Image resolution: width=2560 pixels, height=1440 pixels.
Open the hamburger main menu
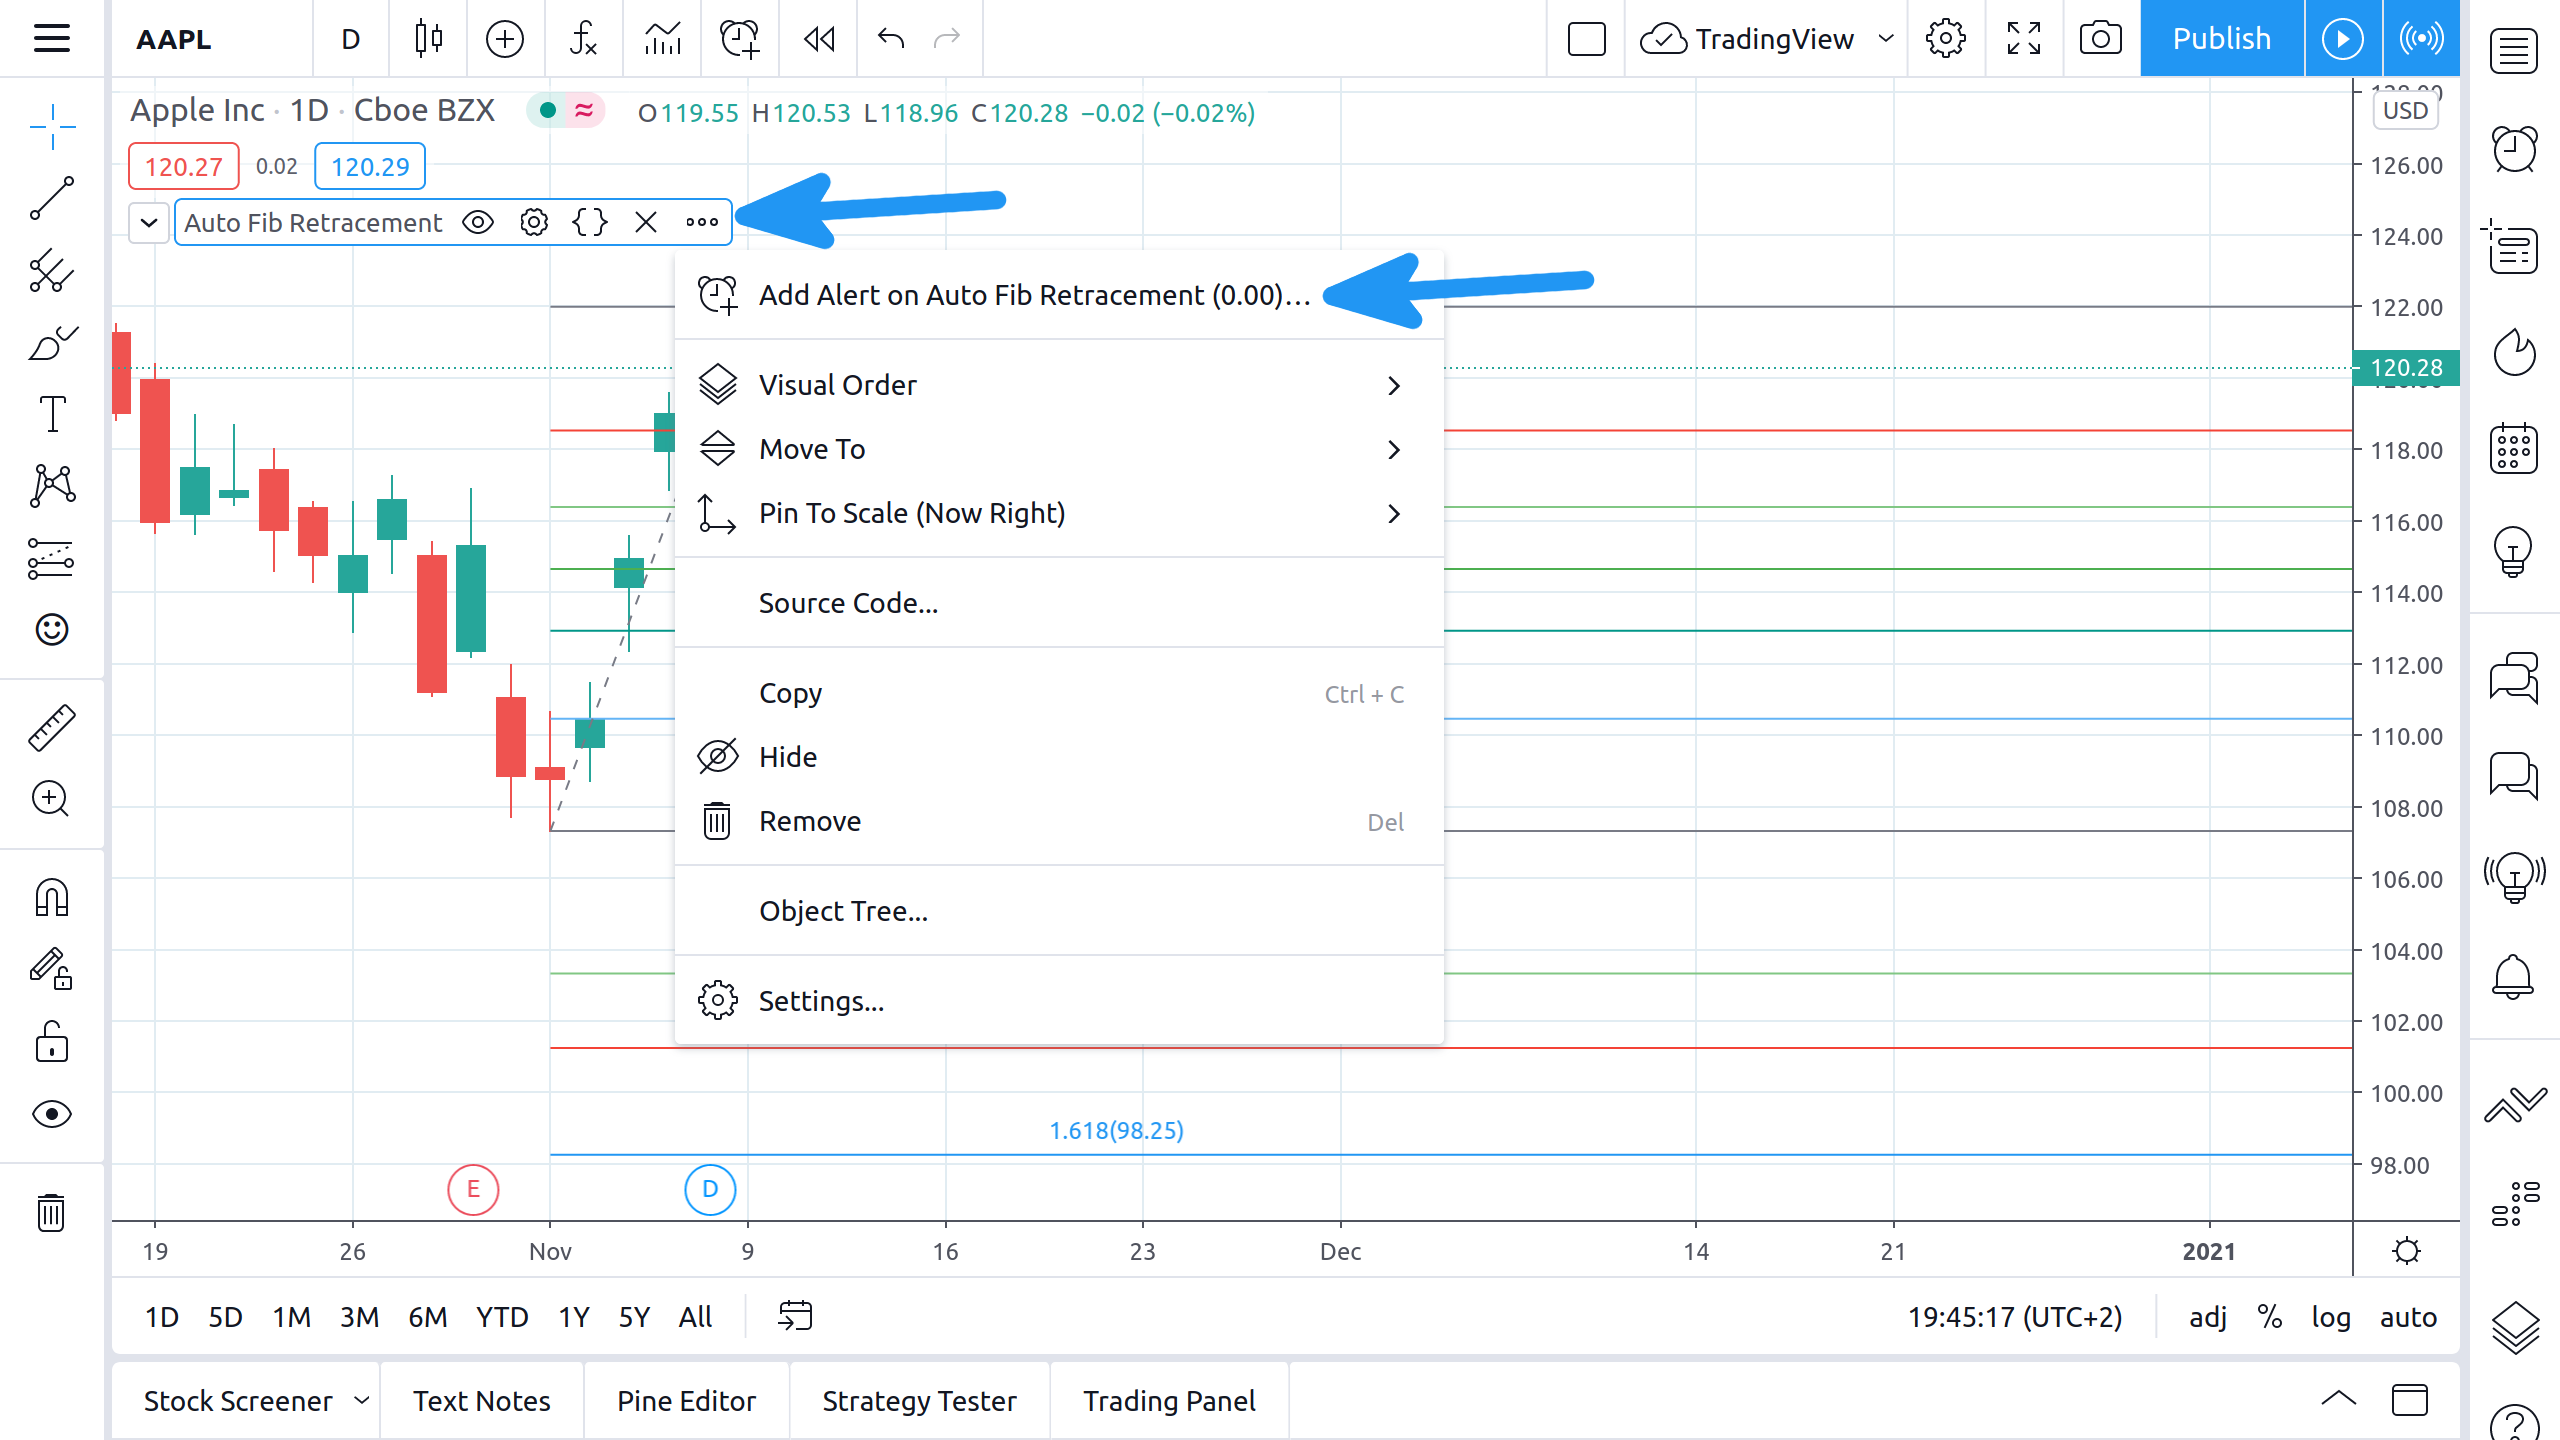(x=51, y=39)
